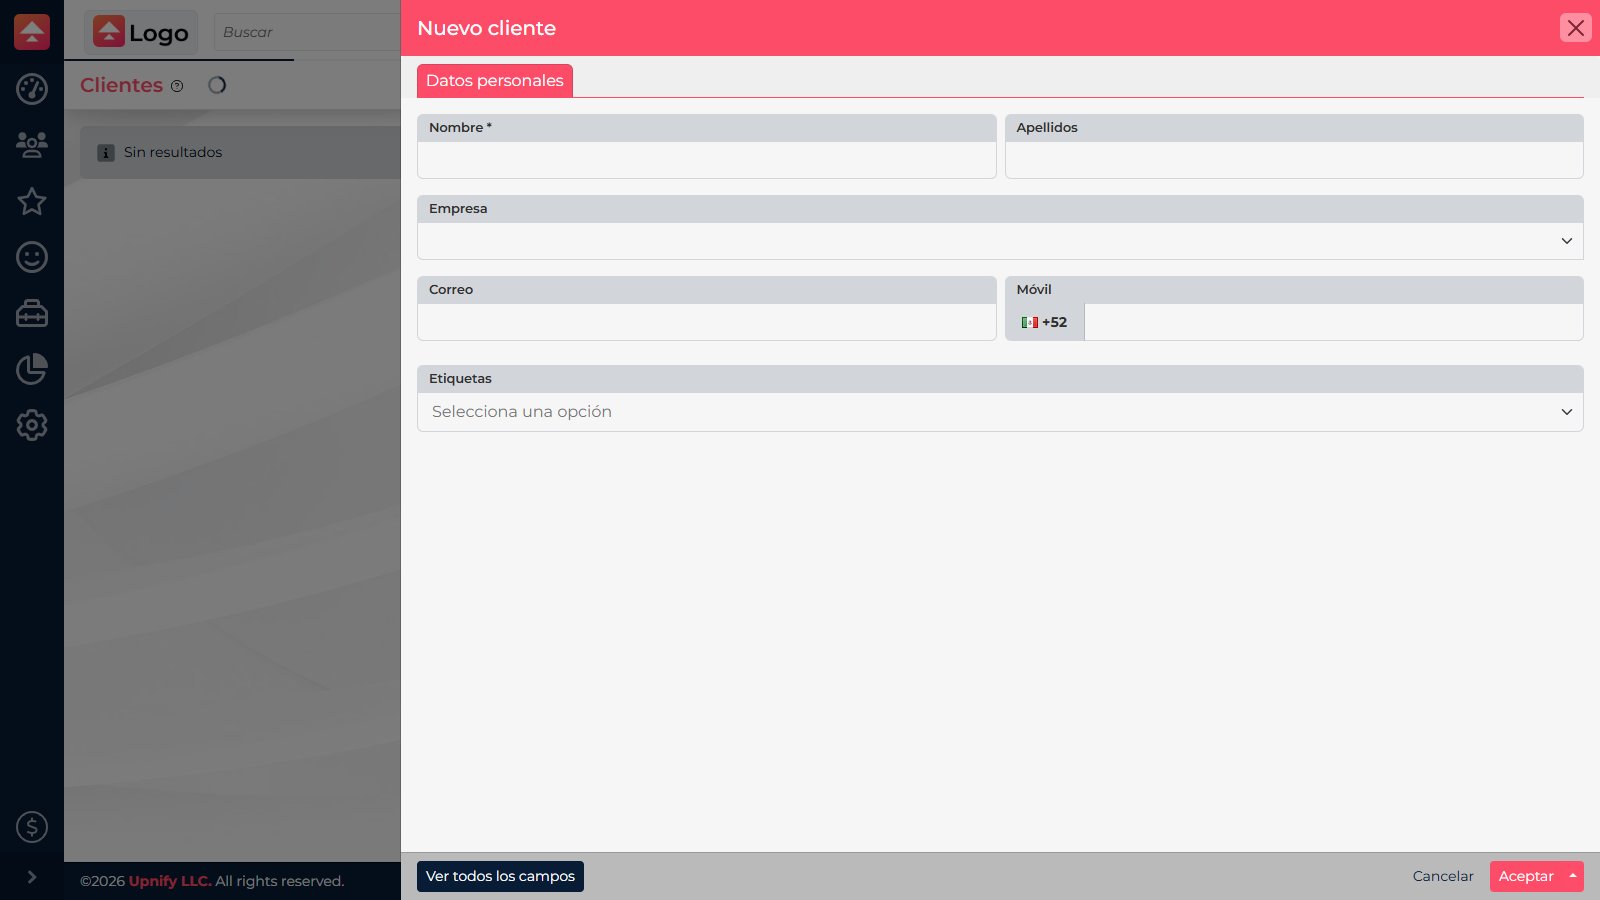Open the star favorites icon in sidebar
Image resolution: width=1600 pixels, height=900 pixels.
[x=32, y=201]
